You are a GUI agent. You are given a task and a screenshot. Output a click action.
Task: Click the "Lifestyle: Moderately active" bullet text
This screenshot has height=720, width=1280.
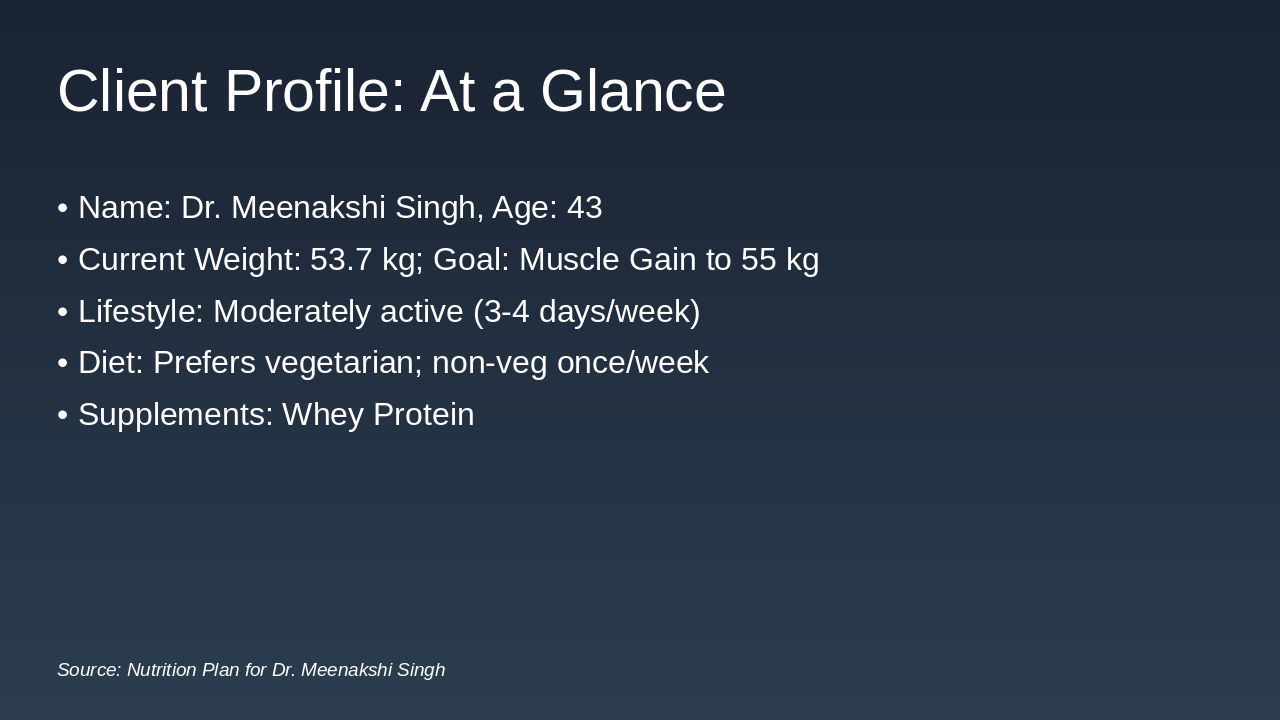click(x=270, y=312)
